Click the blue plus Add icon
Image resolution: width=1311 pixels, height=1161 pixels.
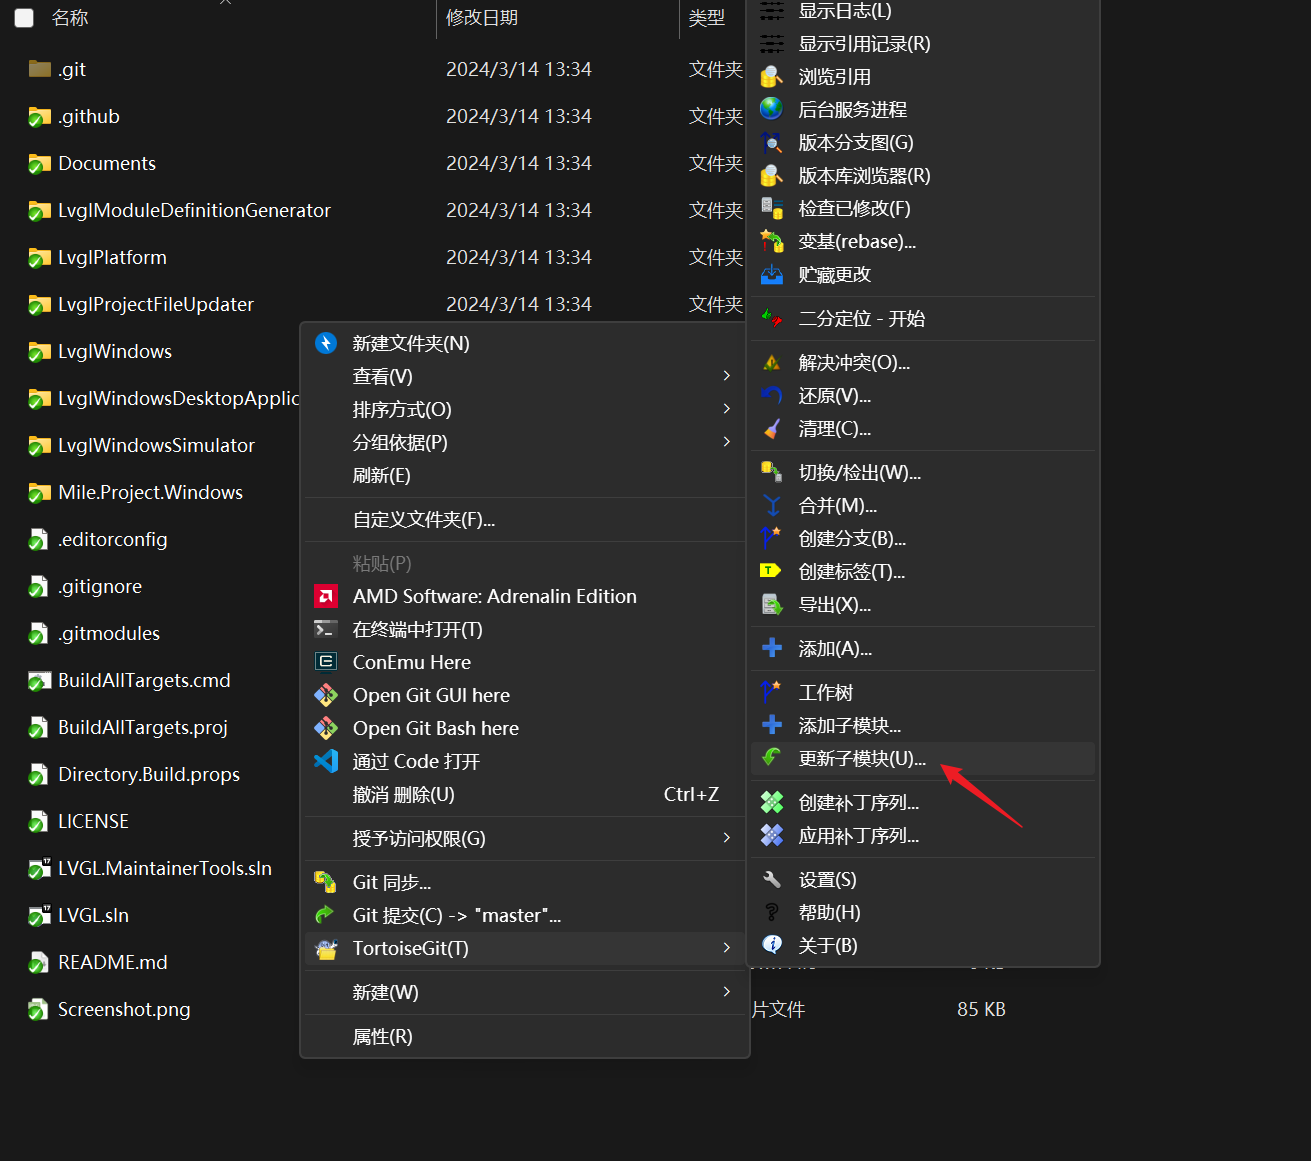coord(772,648)
